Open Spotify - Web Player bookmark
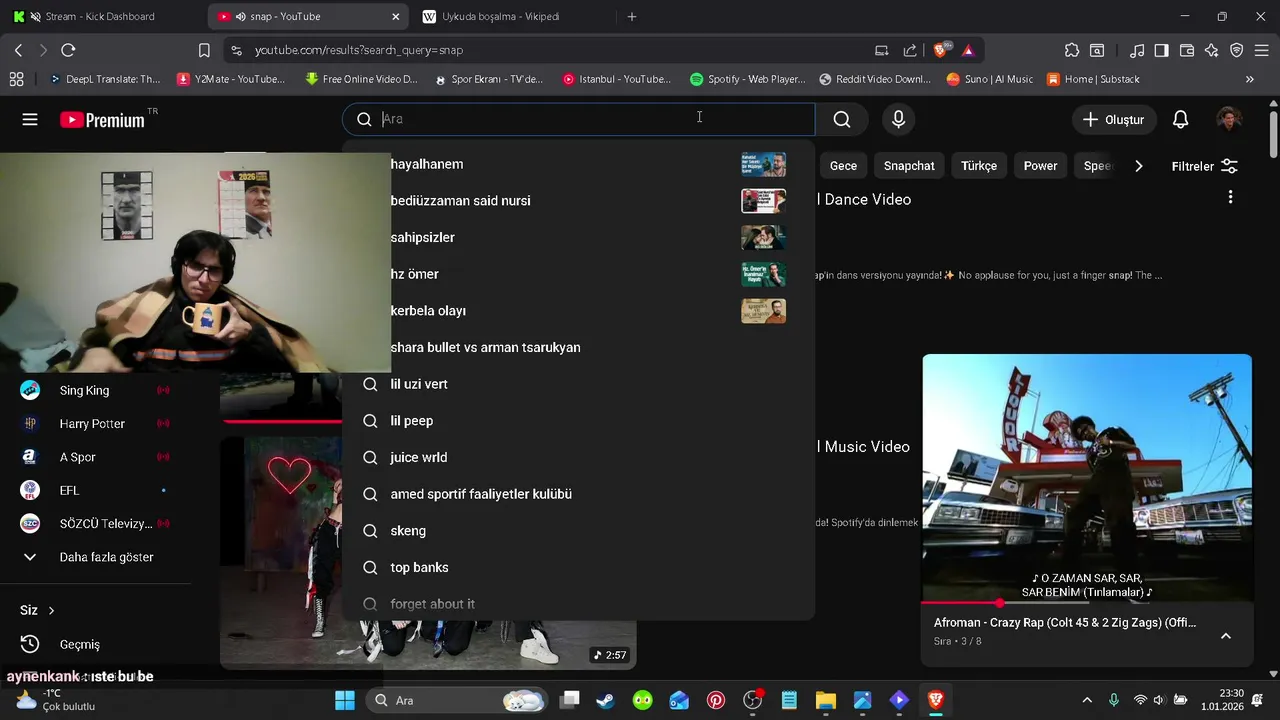Screen dimensions: 1280x720 click(748, 79)
